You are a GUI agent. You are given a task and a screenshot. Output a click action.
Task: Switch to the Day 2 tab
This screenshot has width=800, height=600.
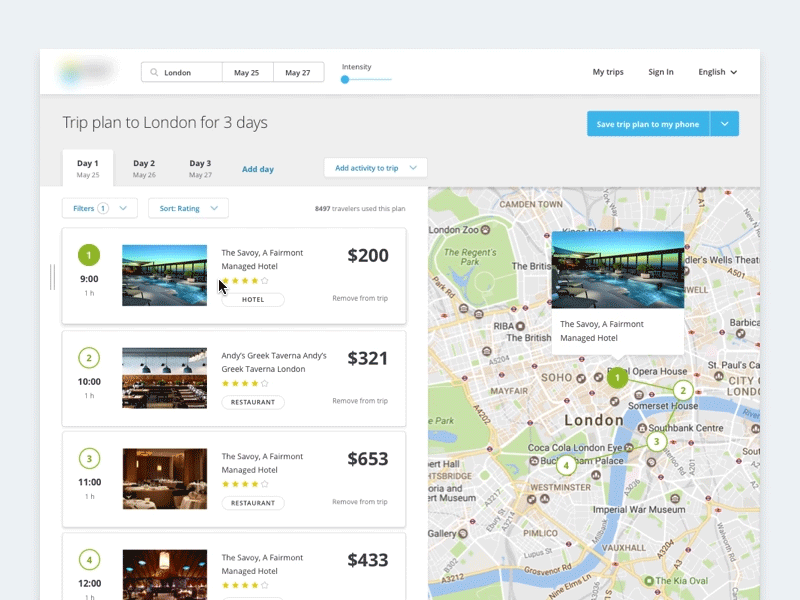[x=144, y=168]
